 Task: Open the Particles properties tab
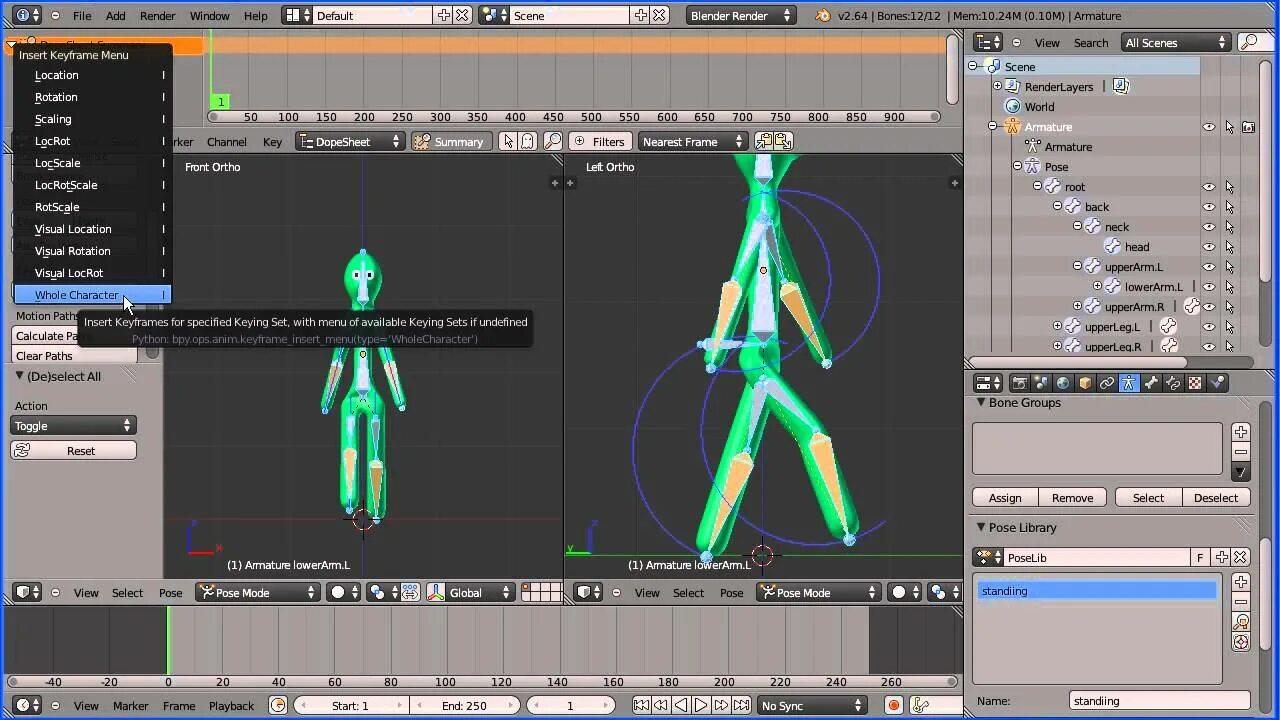click(x=1217, y=383)
